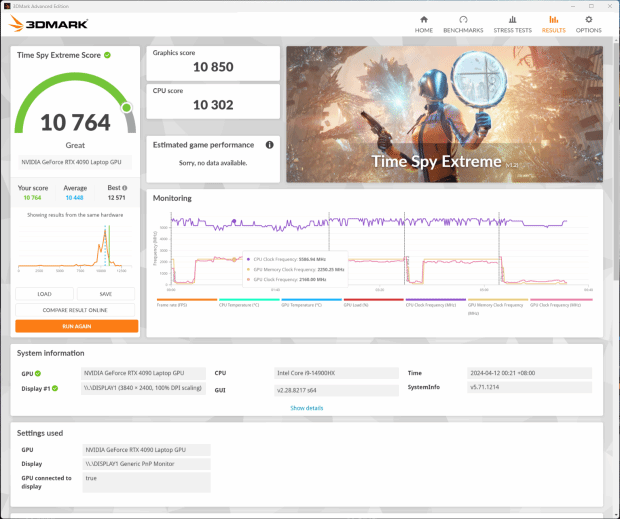Image resolution: width=620 pixels, height=519 pixels.
Task: Click the LOAD button
Action: click(44, 294)
